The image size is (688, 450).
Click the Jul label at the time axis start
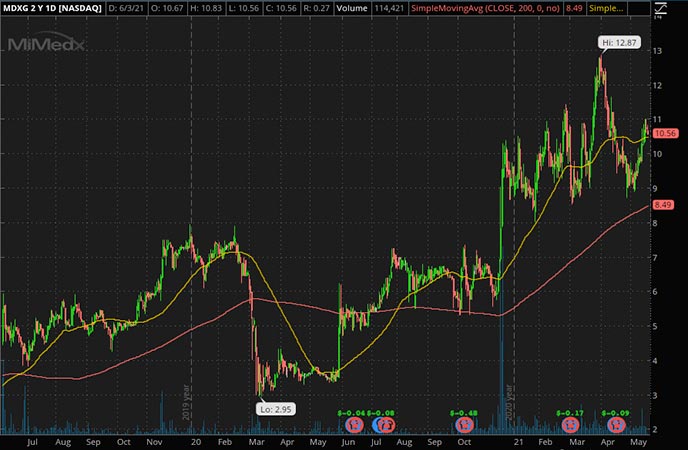(x=32, y=442)
